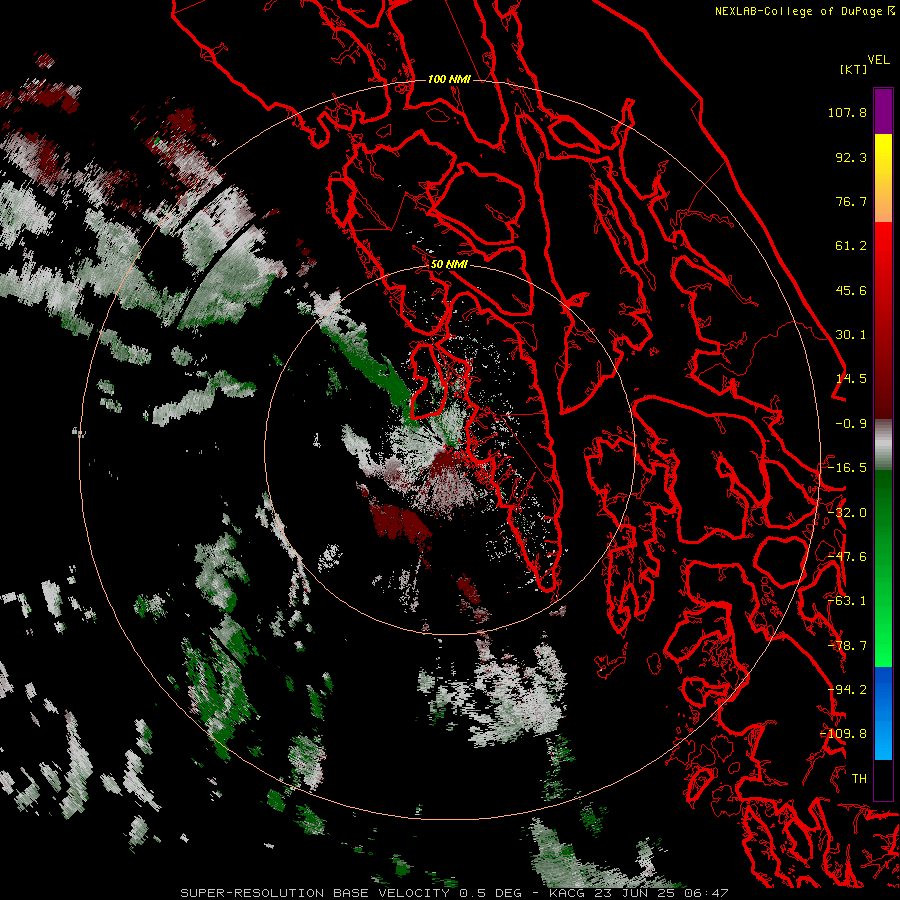
Task: Click the 14.5 legend value
Action: click(x=851, y=379)
